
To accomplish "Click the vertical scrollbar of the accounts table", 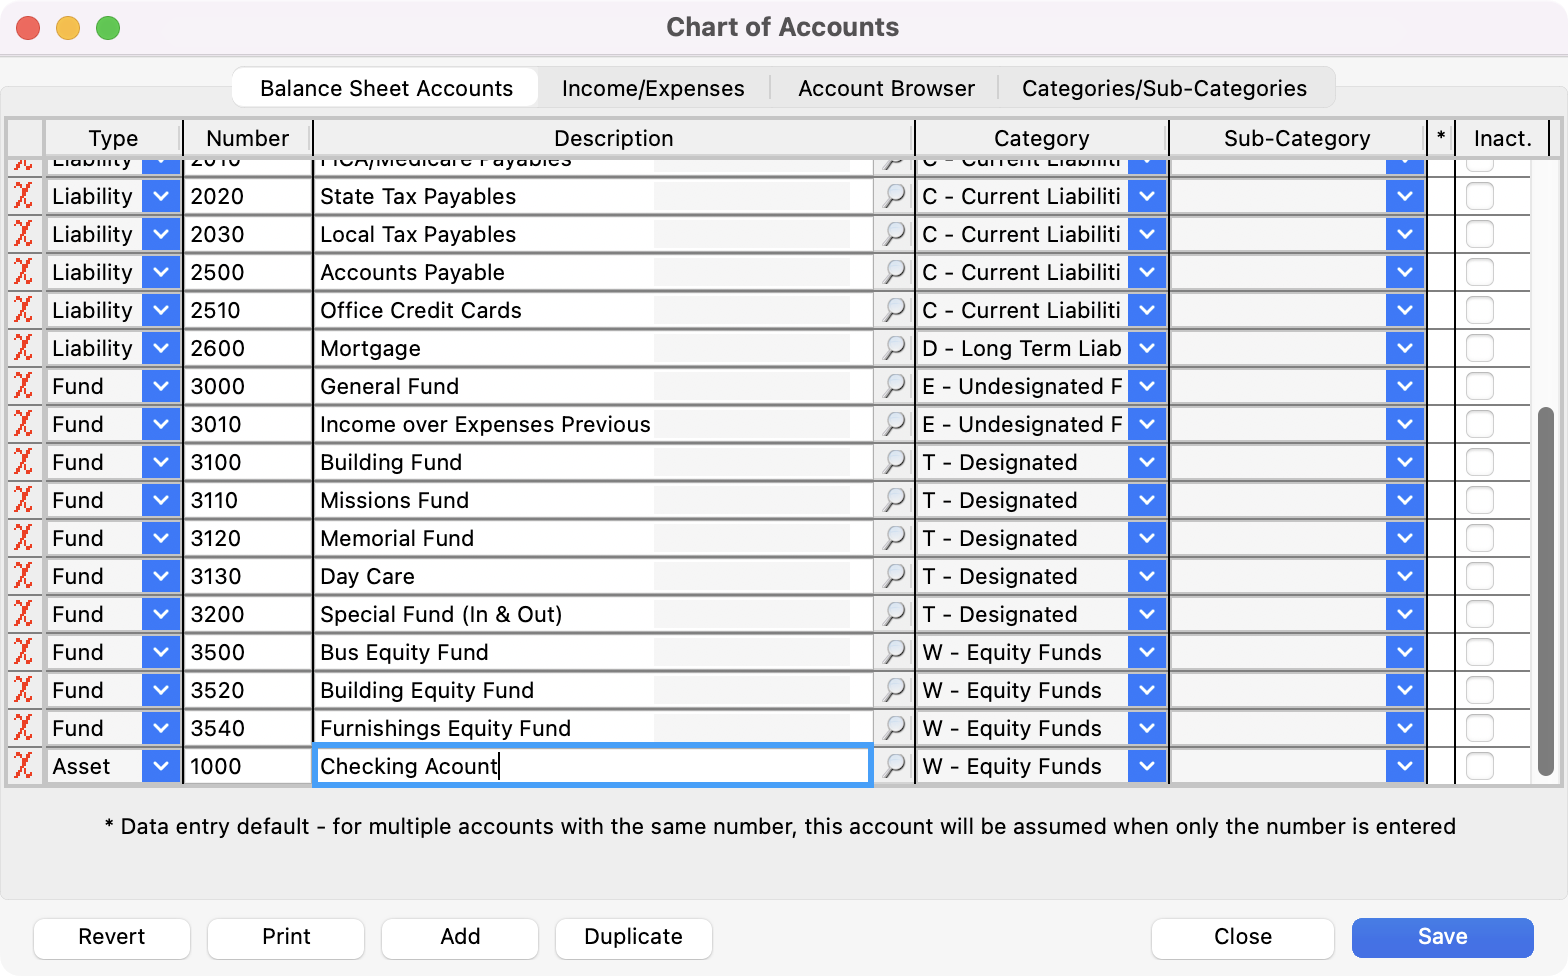I will [x=1546, y=590].
